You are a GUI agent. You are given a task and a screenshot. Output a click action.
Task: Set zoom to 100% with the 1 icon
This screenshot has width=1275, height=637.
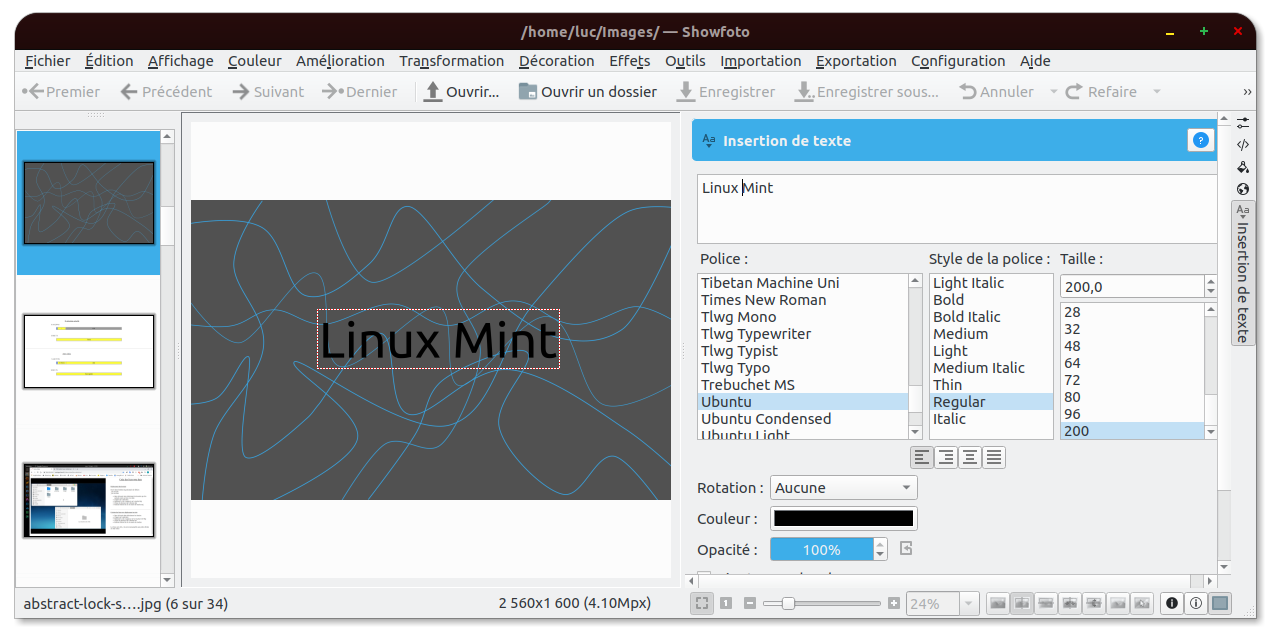coord(726,603)
